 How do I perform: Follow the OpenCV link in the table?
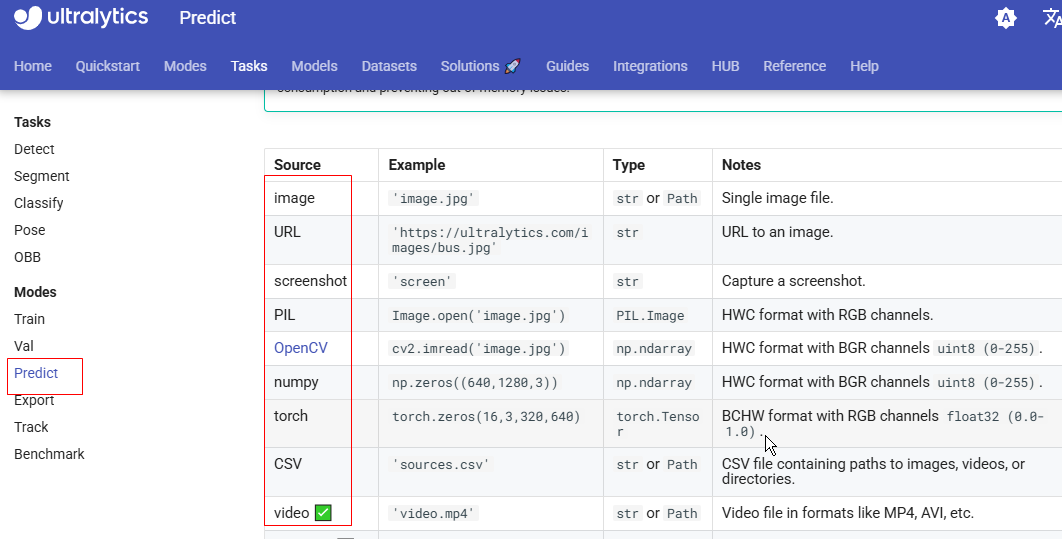click(x=301, y=348)
